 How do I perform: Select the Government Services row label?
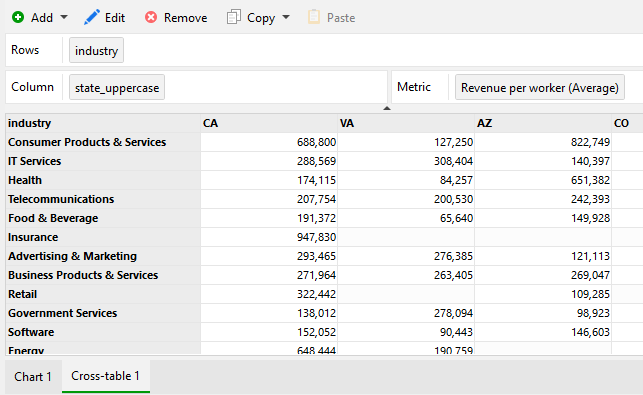[x=103, y=313]
